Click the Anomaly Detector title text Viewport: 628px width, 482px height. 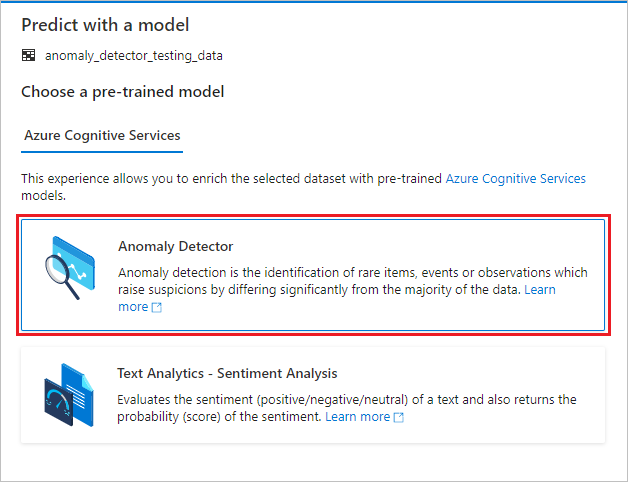[x=176, y=246]
